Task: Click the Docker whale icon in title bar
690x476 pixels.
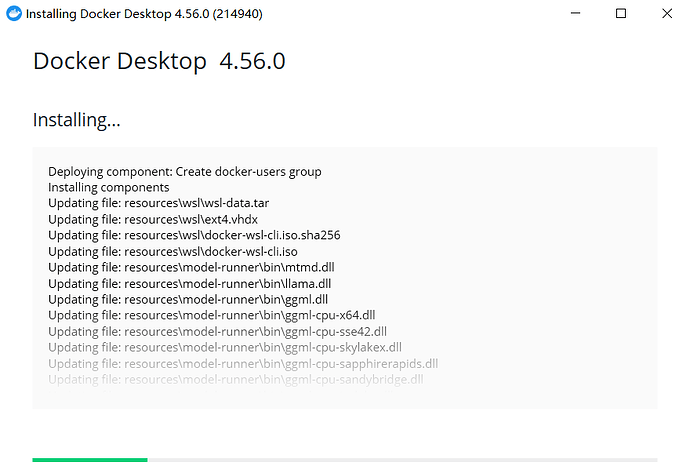Action: (x=14, y=14)
